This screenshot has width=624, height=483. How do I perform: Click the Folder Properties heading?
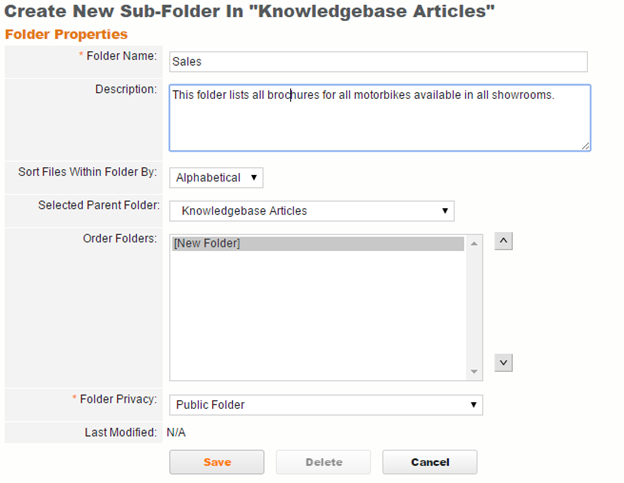pyautogui.click(x=66, y=34)
